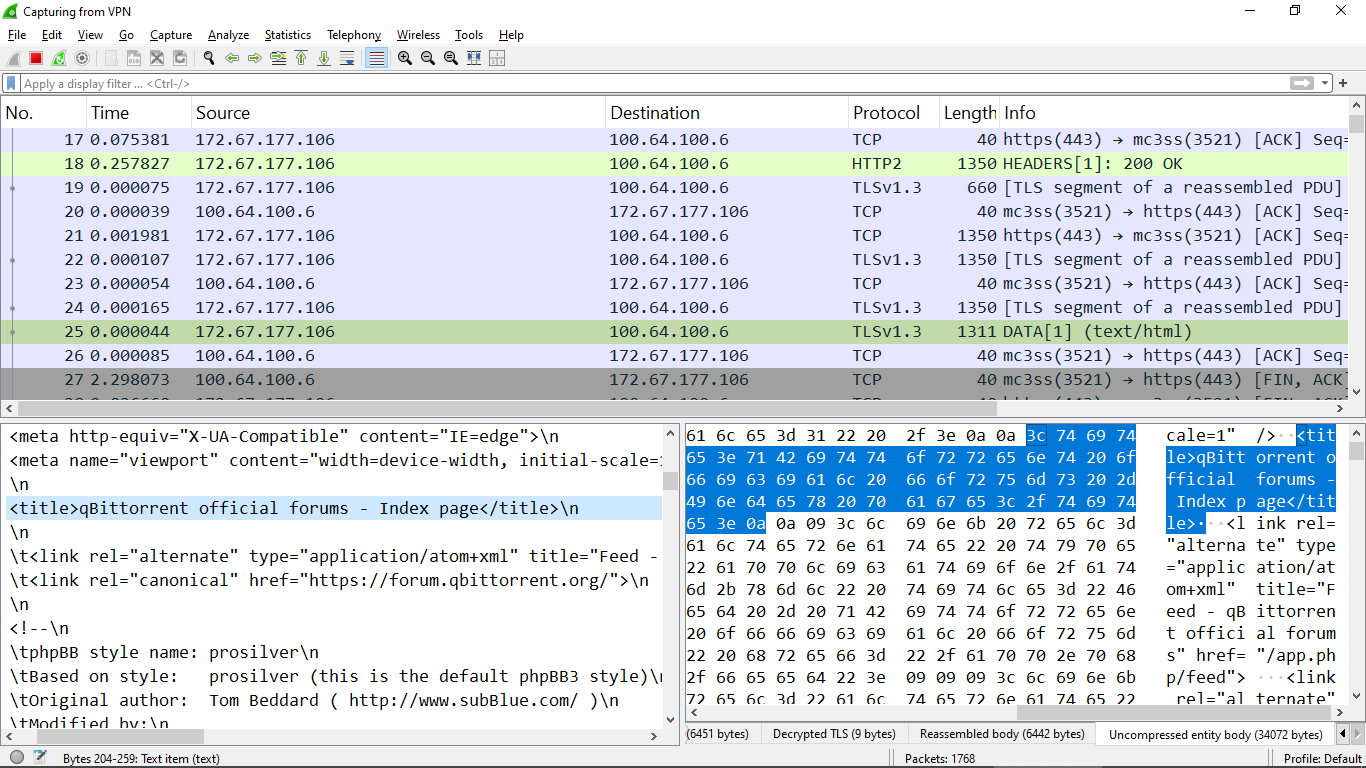The width and height of the screenshot is (1366, 768).
Task: Open the Tools menu
Action: [469, 35]
